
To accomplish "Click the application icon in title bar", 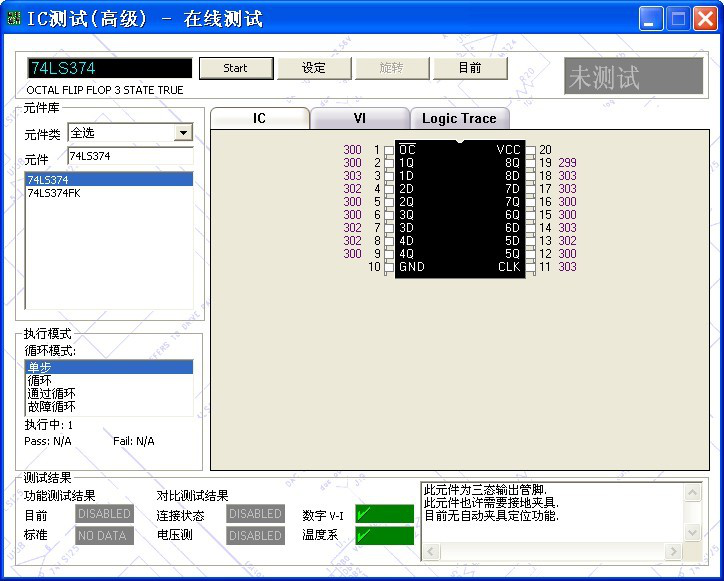I will point(14,18).
